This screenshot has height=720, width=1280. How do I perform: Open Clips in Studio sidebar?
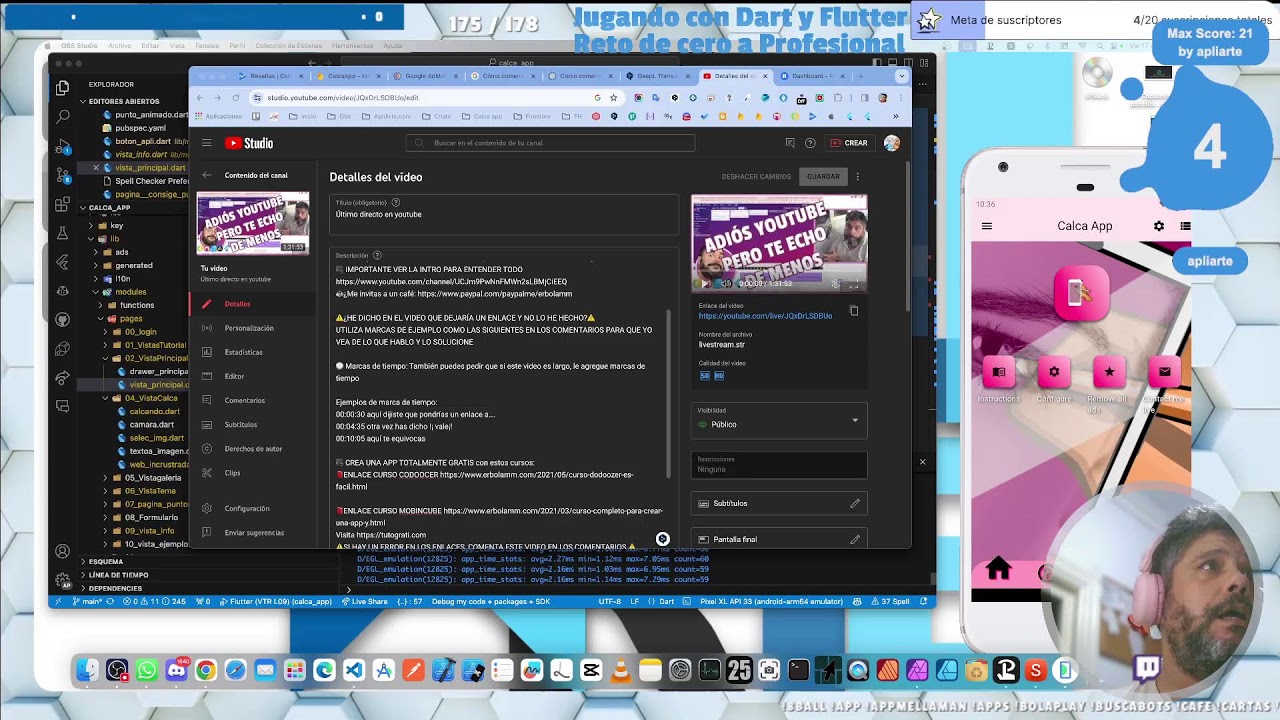tap(252, 473)
